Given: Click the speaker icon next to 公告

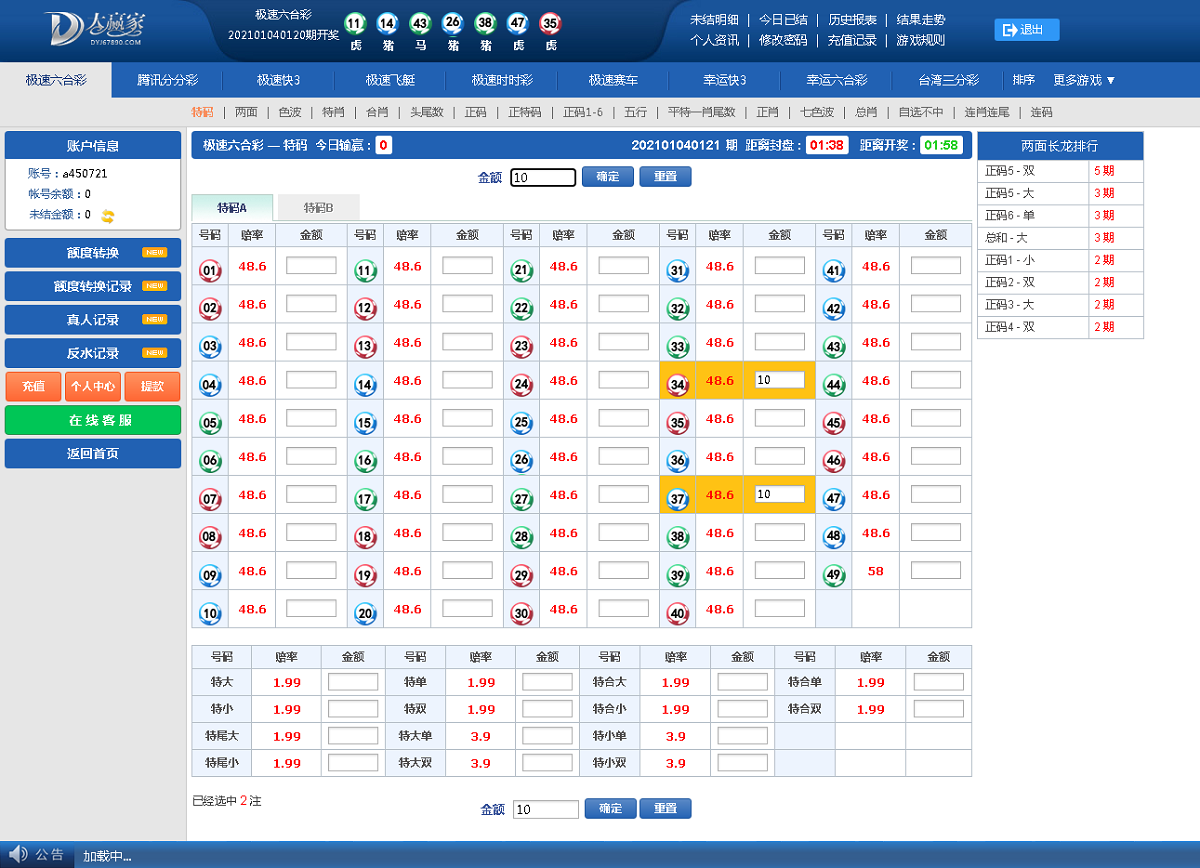Looking at the screenshot, I should tap(18, 854).
